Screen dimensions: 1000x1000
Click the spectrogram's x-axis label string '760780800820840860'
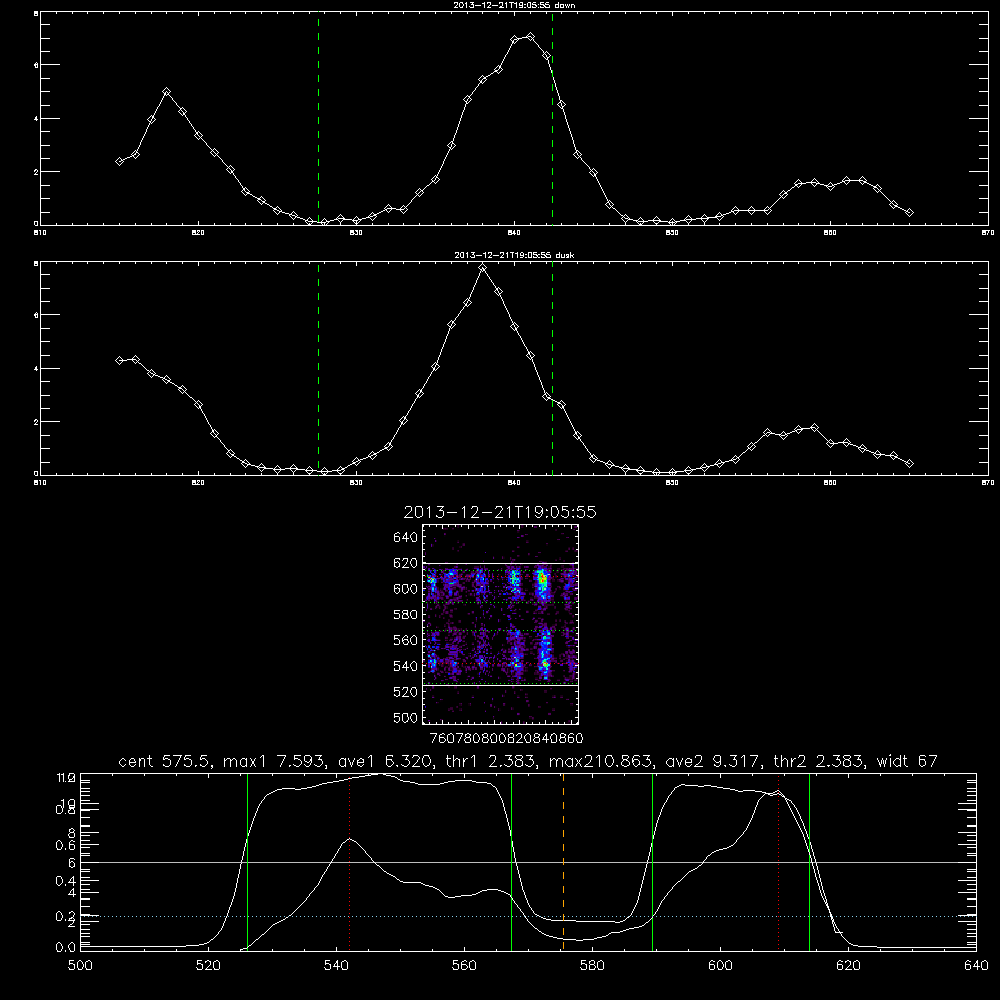coord(506,738)
